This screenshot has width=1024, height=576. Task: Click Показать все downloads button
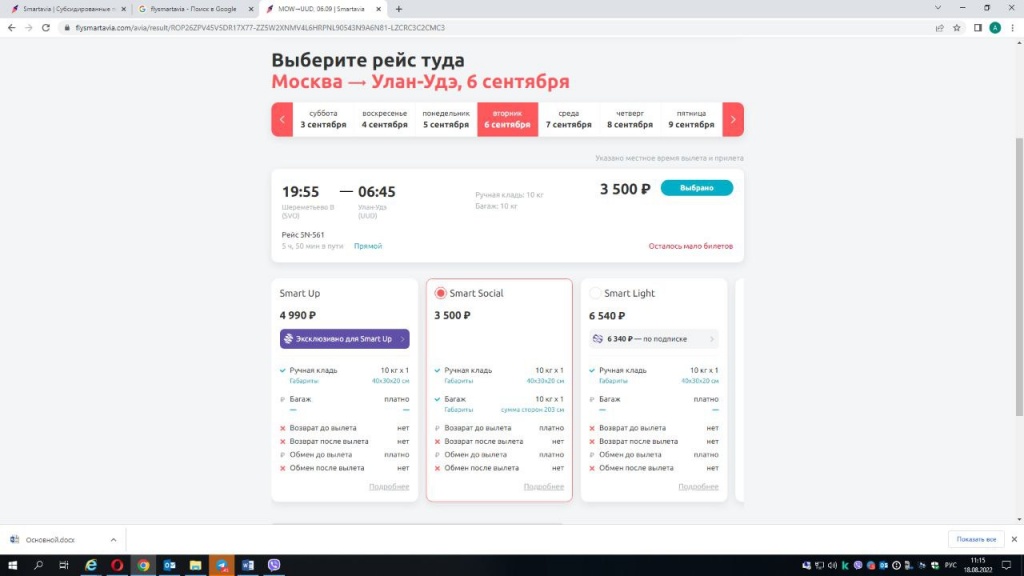tap(976, 539)
